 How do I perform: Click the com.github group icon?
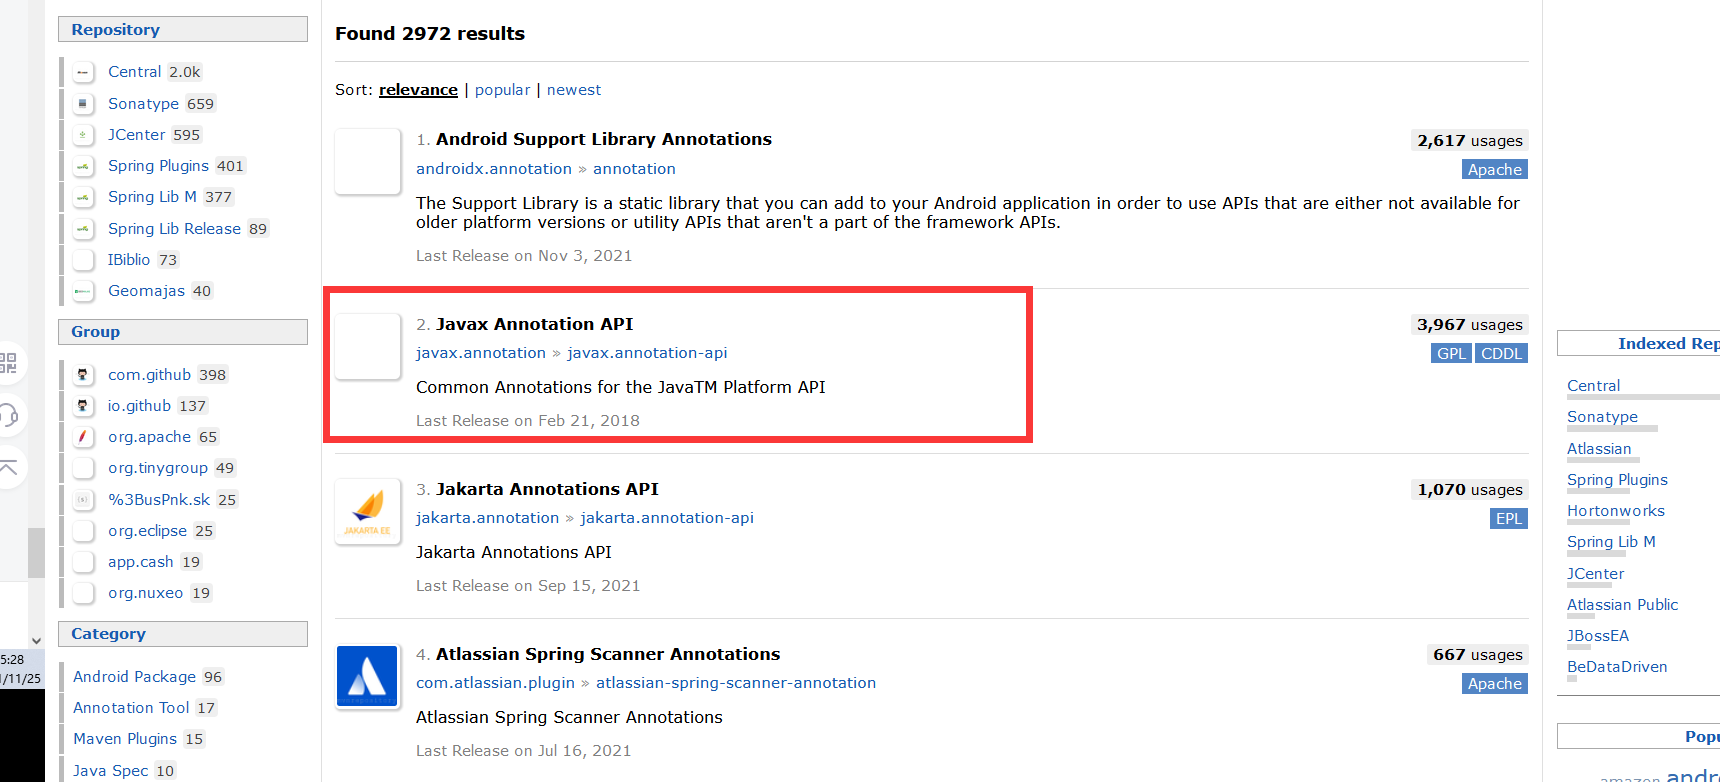(83, 374)
